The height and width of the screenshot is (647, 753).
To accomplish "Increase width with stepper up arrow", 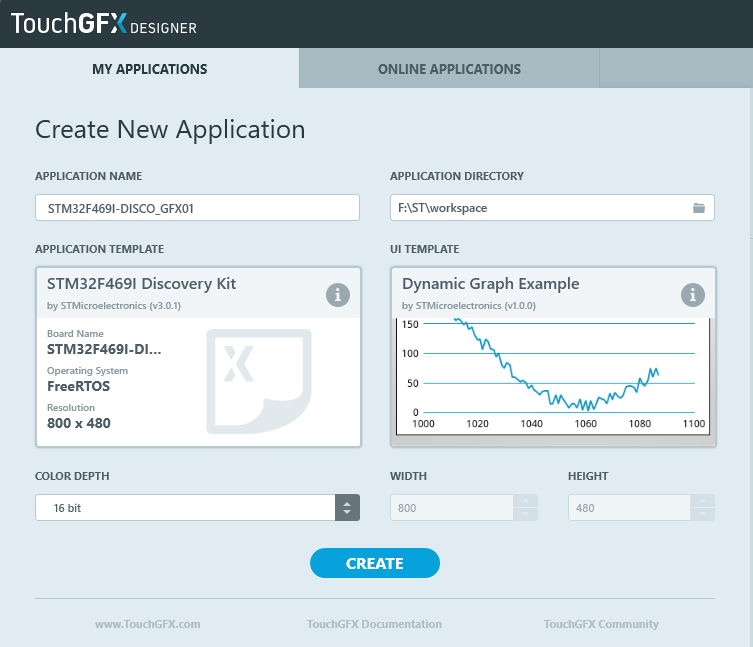I will 525,501.
